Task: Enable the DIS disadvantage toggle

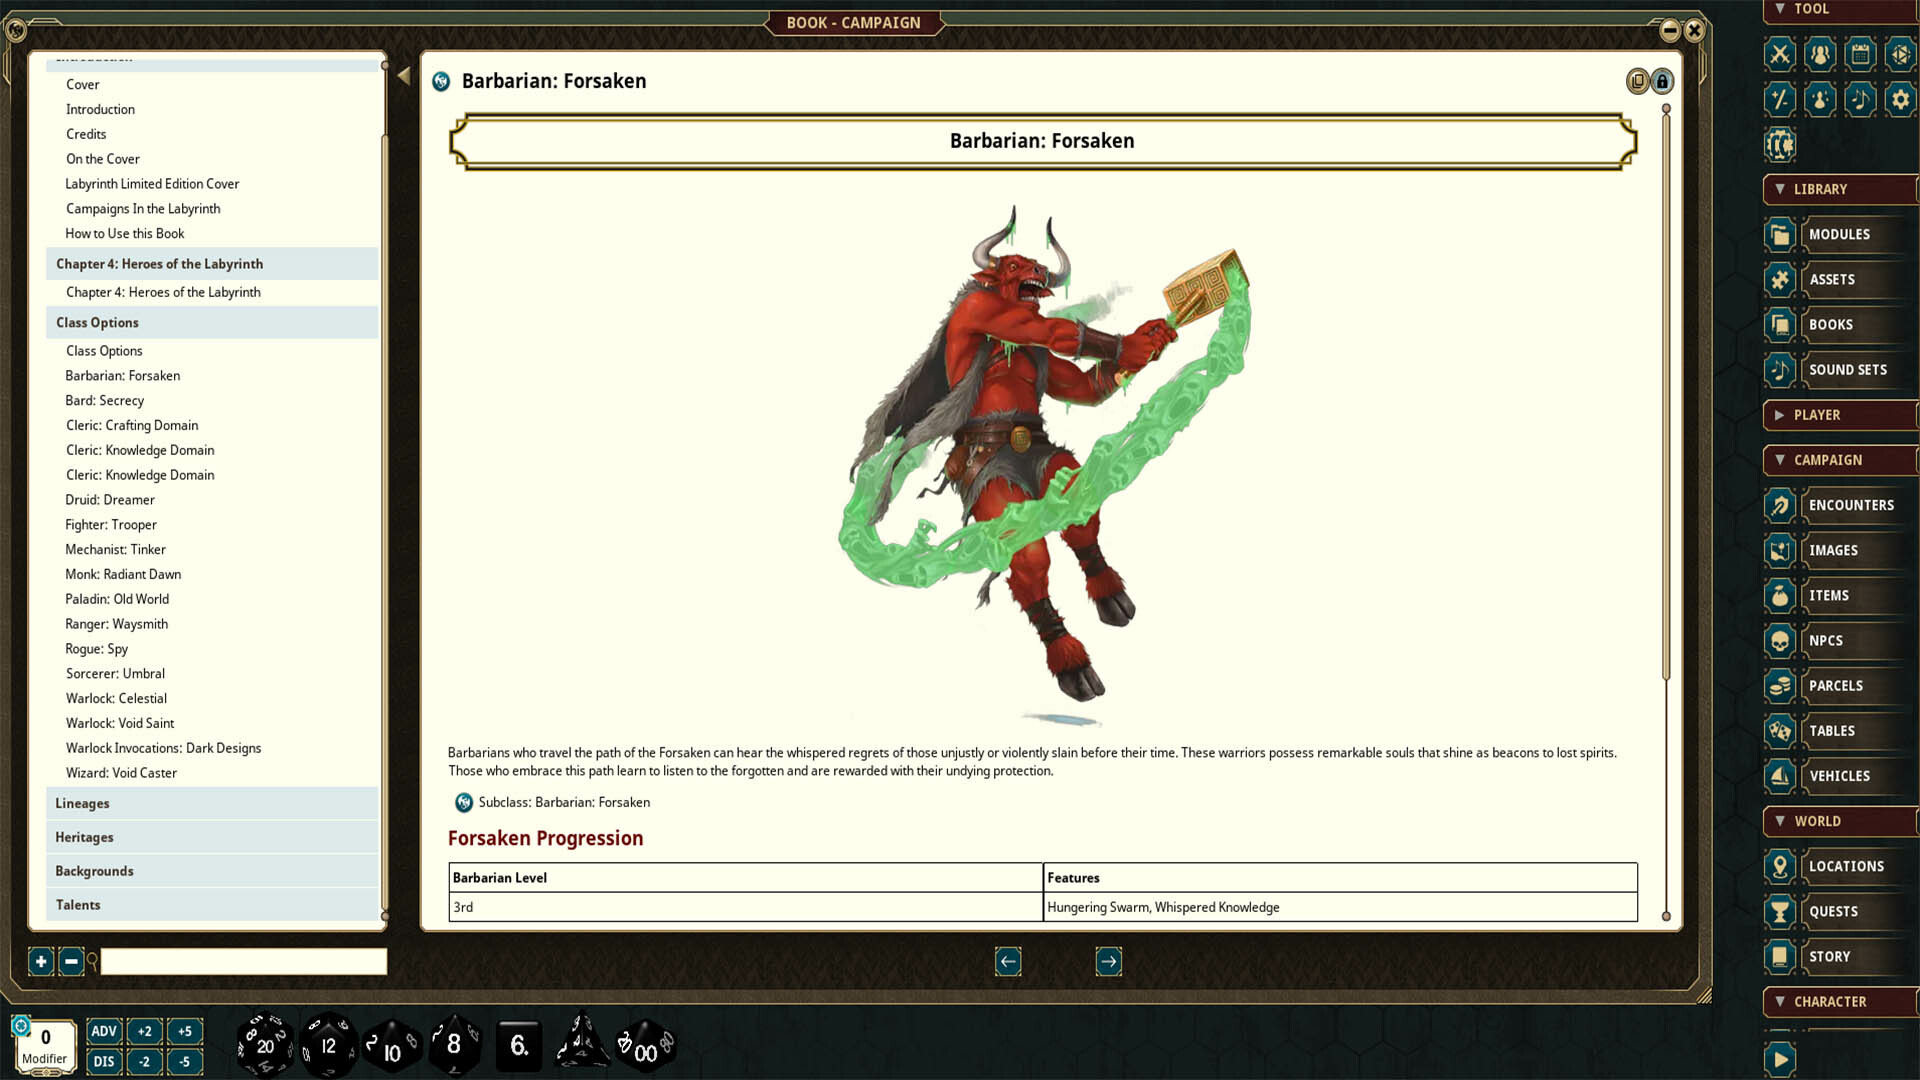Action: (103, 1062)
